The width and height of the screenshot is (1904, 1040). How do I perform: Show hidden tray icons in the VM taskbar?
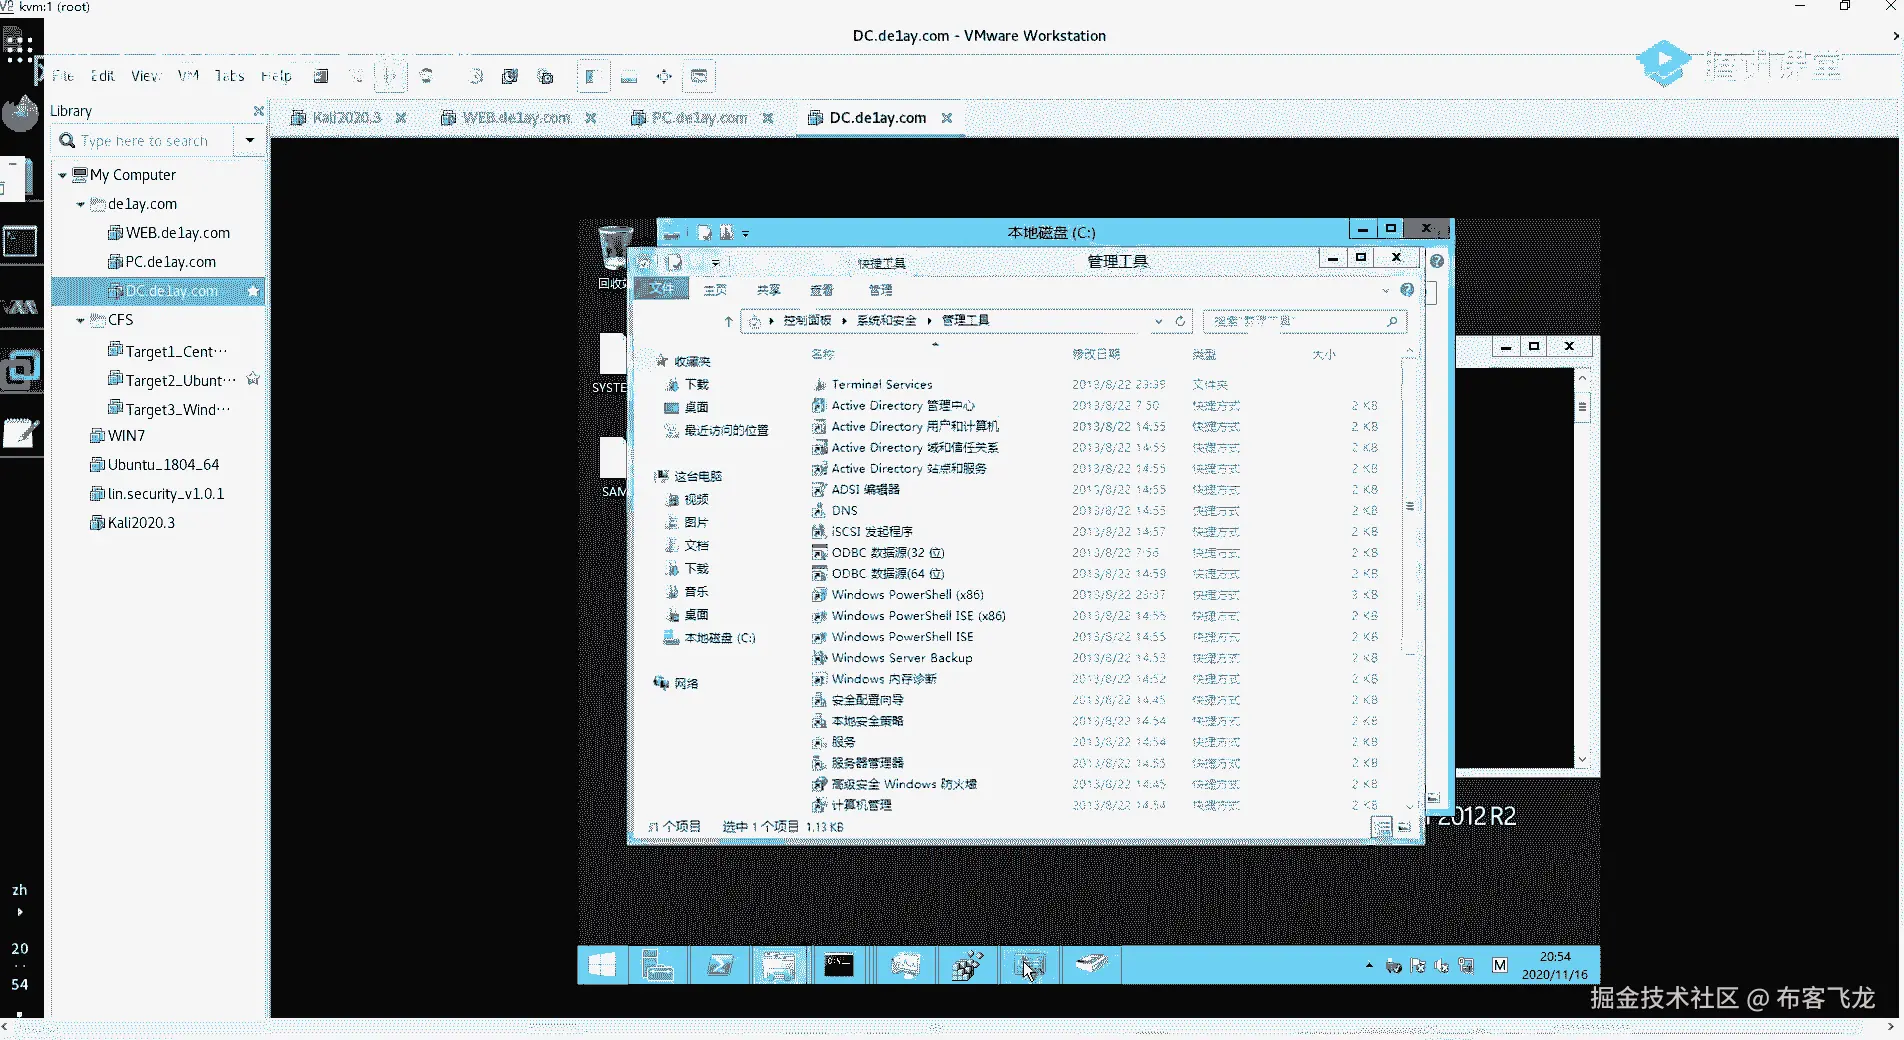click(x=1369, y=965)
